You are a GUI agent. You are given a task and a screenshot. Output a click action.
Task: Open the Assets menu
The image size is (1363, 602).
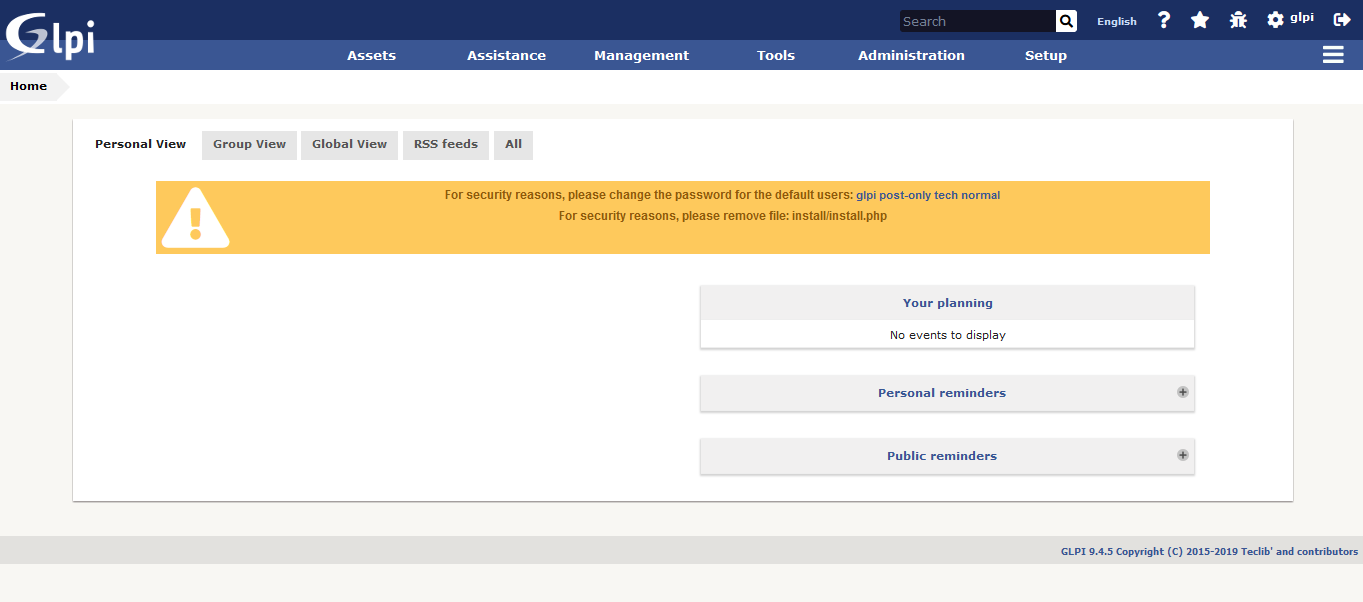371,56
